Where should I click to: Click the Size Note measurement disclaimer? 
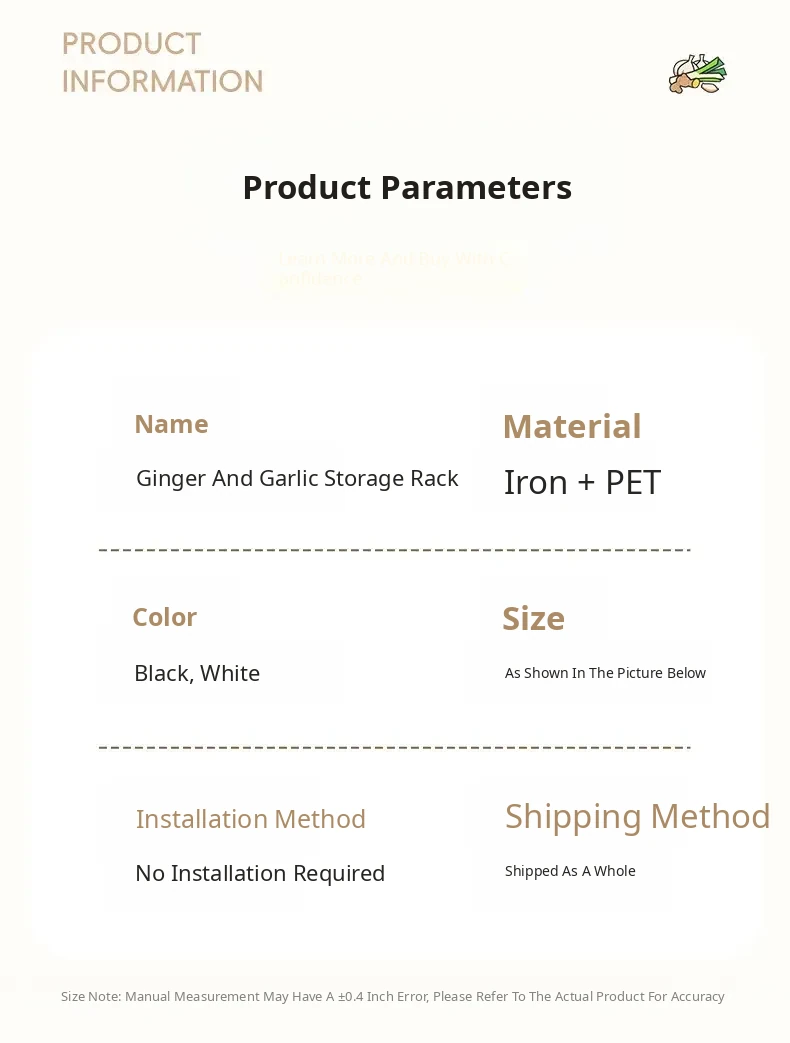(392, 996)
